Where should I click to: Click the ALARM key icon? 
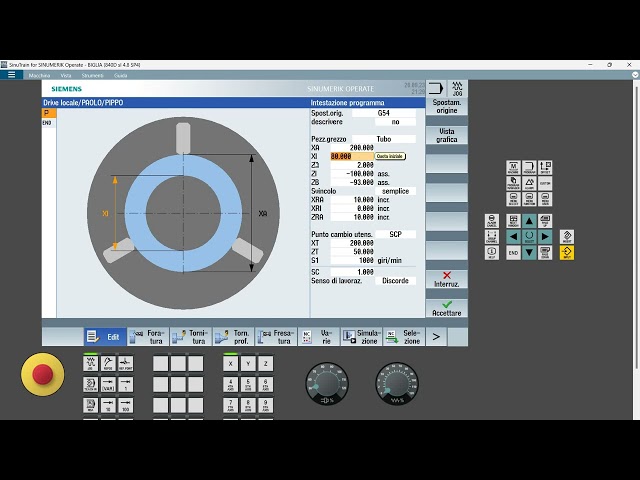coord(529,183)
